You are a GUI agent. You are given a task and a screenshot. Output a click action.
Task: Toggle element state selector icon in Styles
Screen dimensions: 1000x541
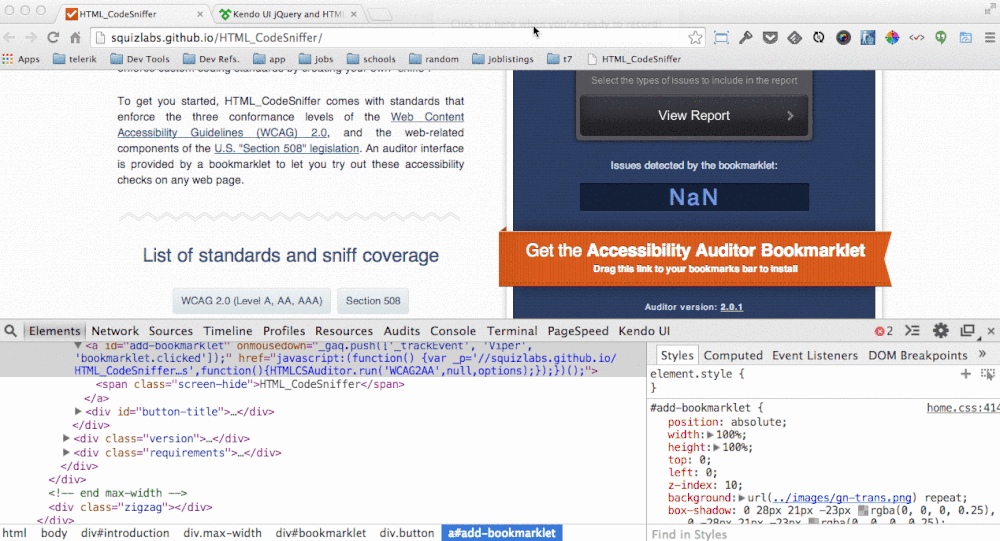[x=988, y=374]
